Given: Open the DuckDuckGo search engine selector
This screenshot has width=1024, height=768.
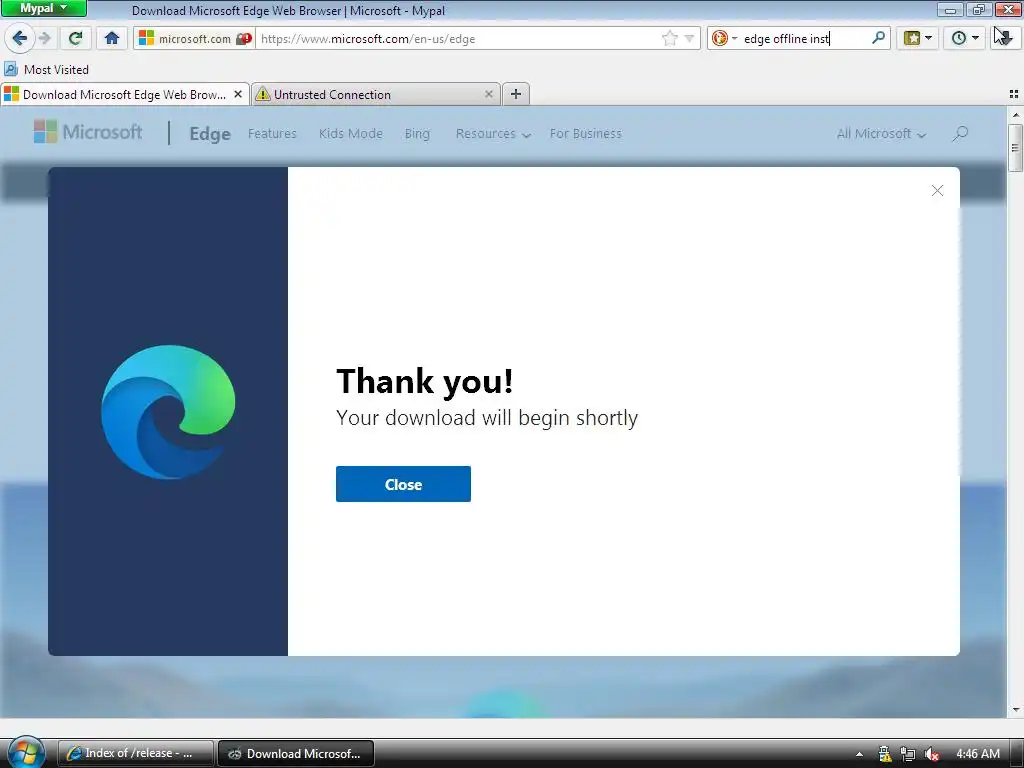Looking at the screenshot, I should click(724, 39).
